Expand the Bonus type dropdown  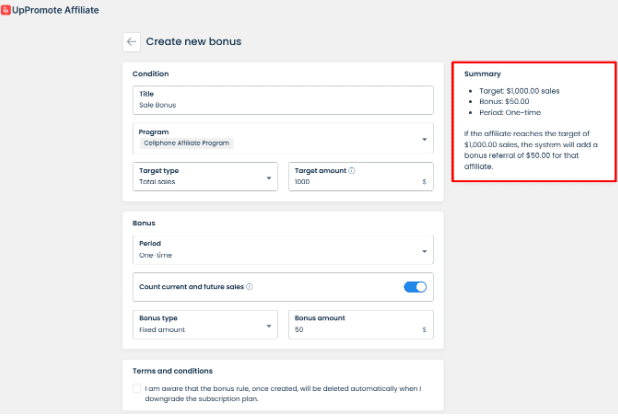(269, 324)
